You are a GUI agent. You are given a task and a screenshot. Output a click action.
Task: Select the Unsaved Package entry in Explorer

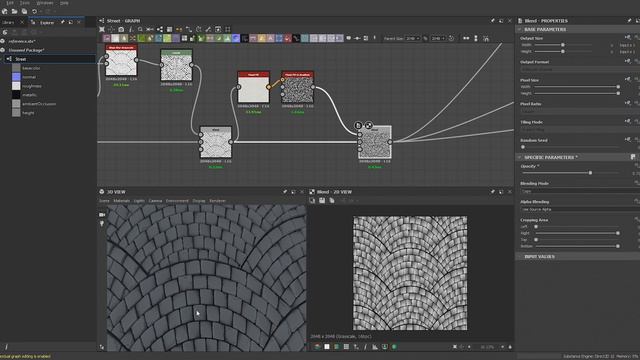click(27, 50)
